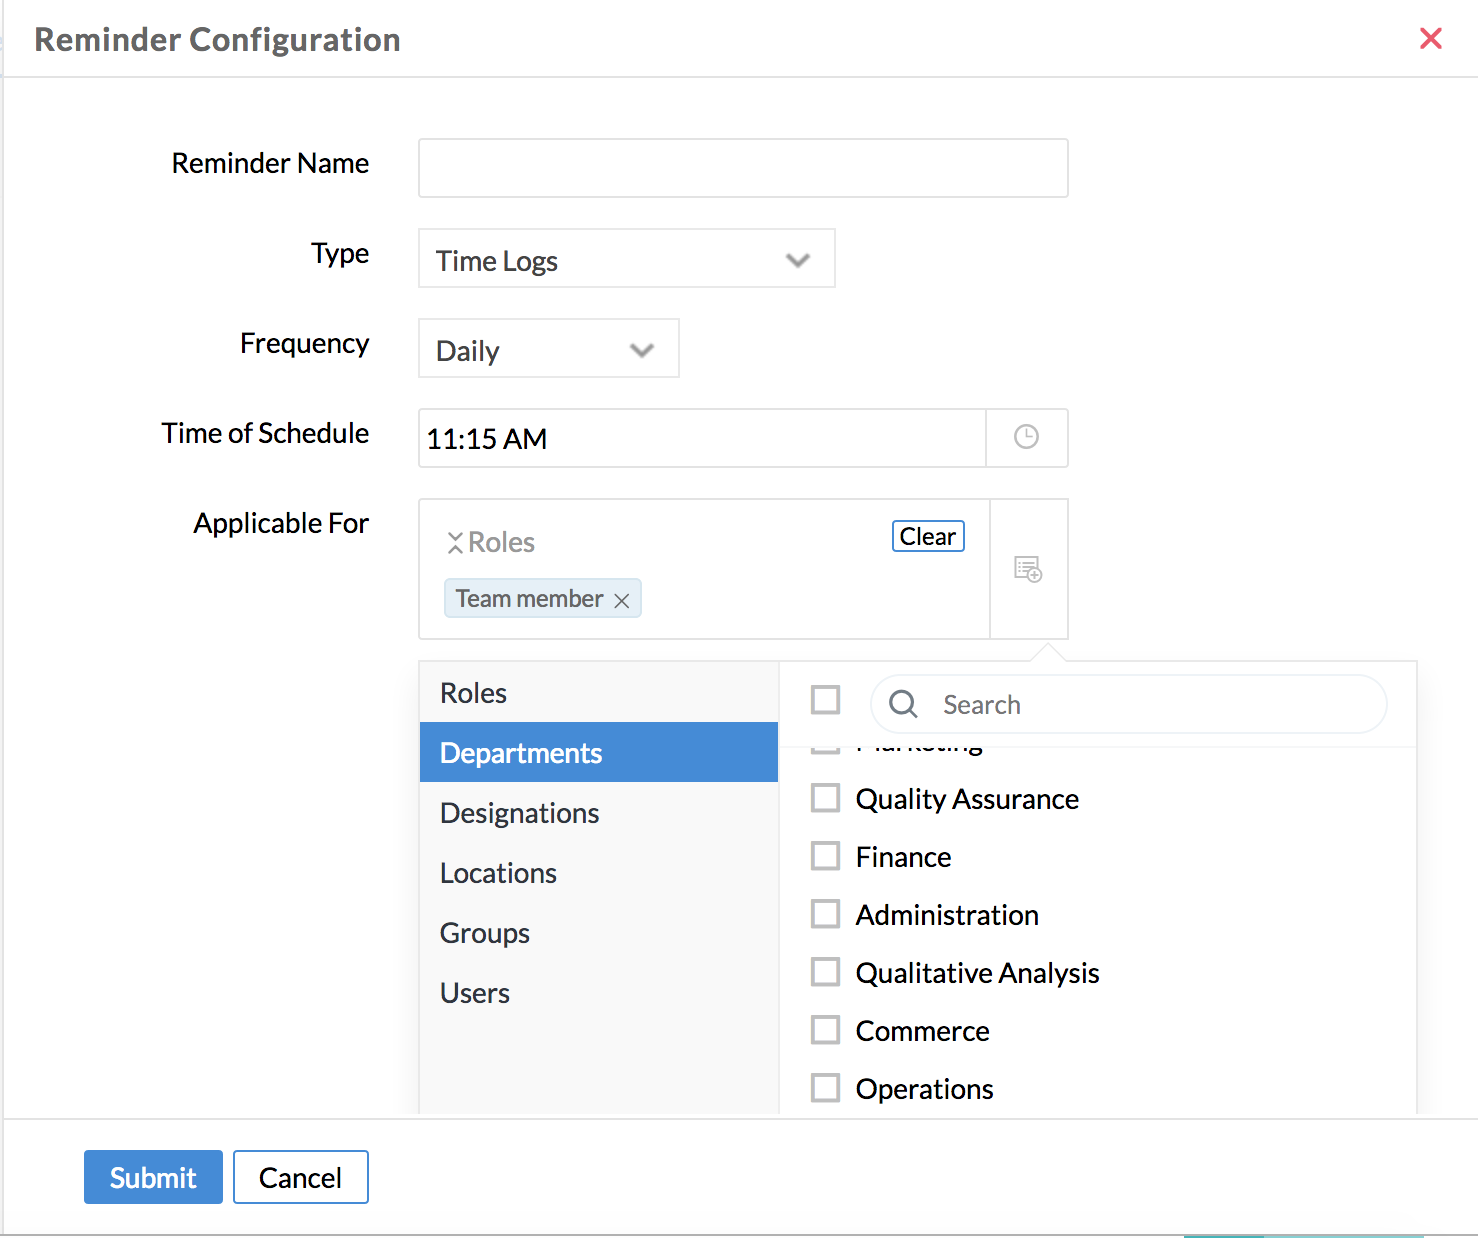
Task: Check the Quality Assurance department
Action: (825, 798)
